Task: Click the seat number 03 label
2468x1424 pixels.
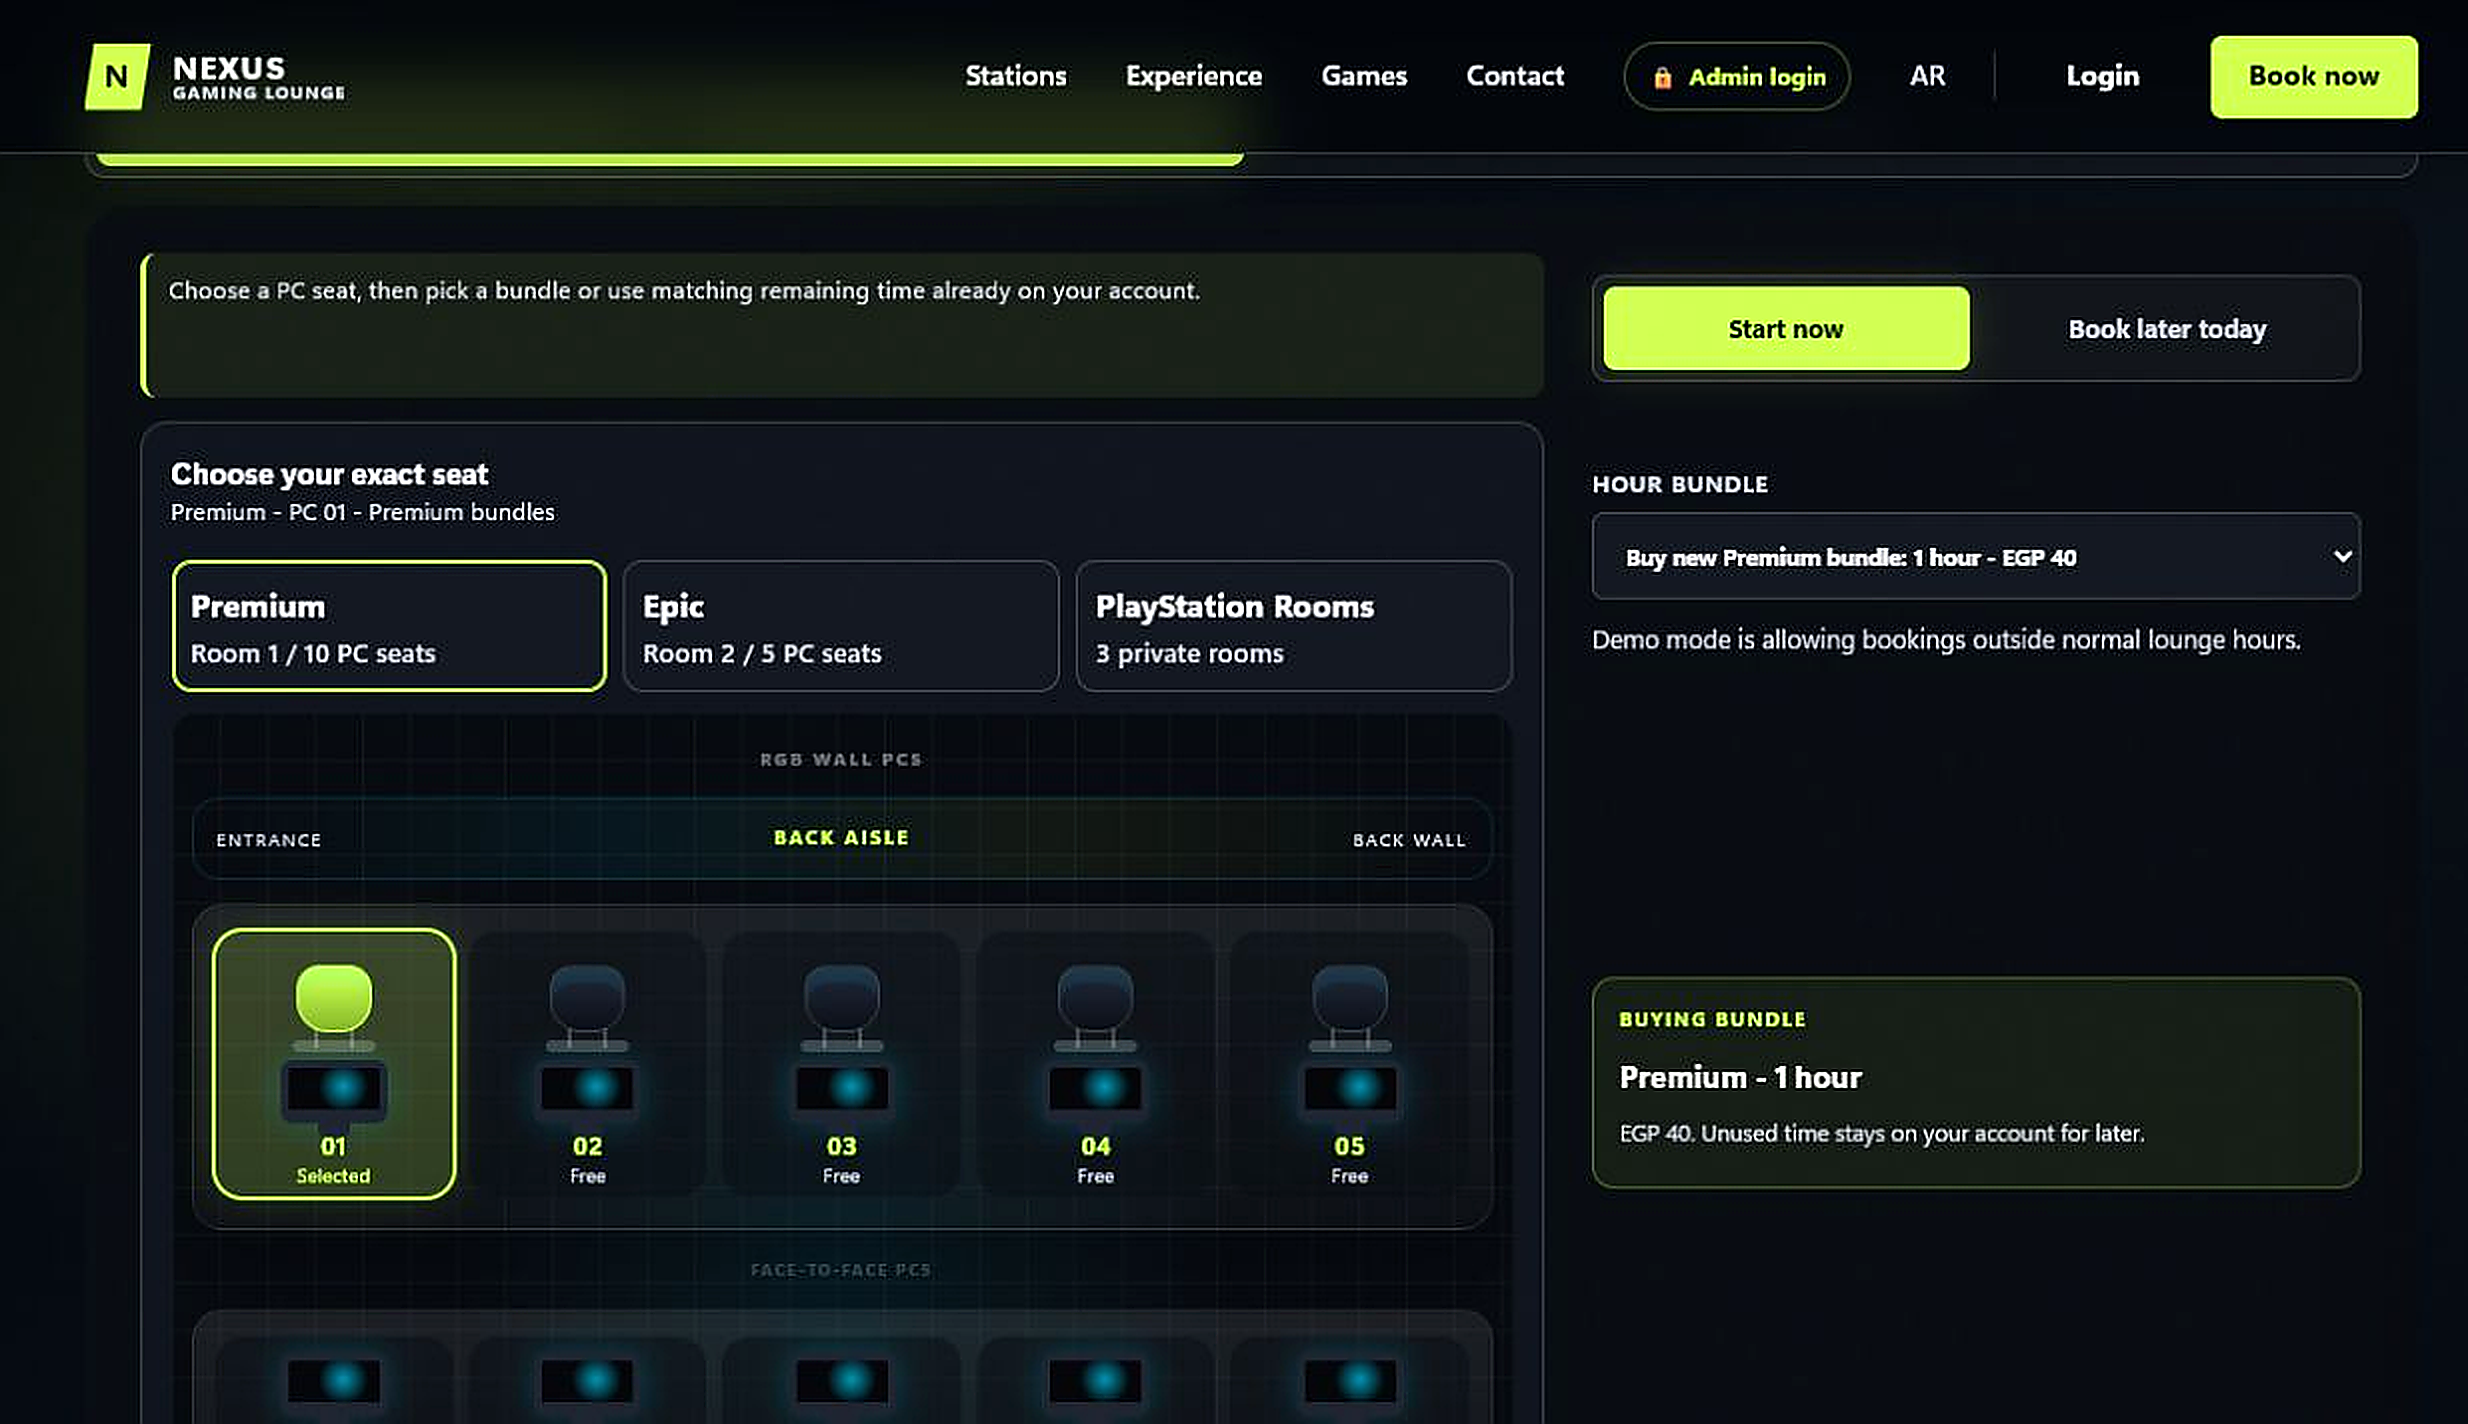Action: pyautogui.click(x=842, y=1146)
